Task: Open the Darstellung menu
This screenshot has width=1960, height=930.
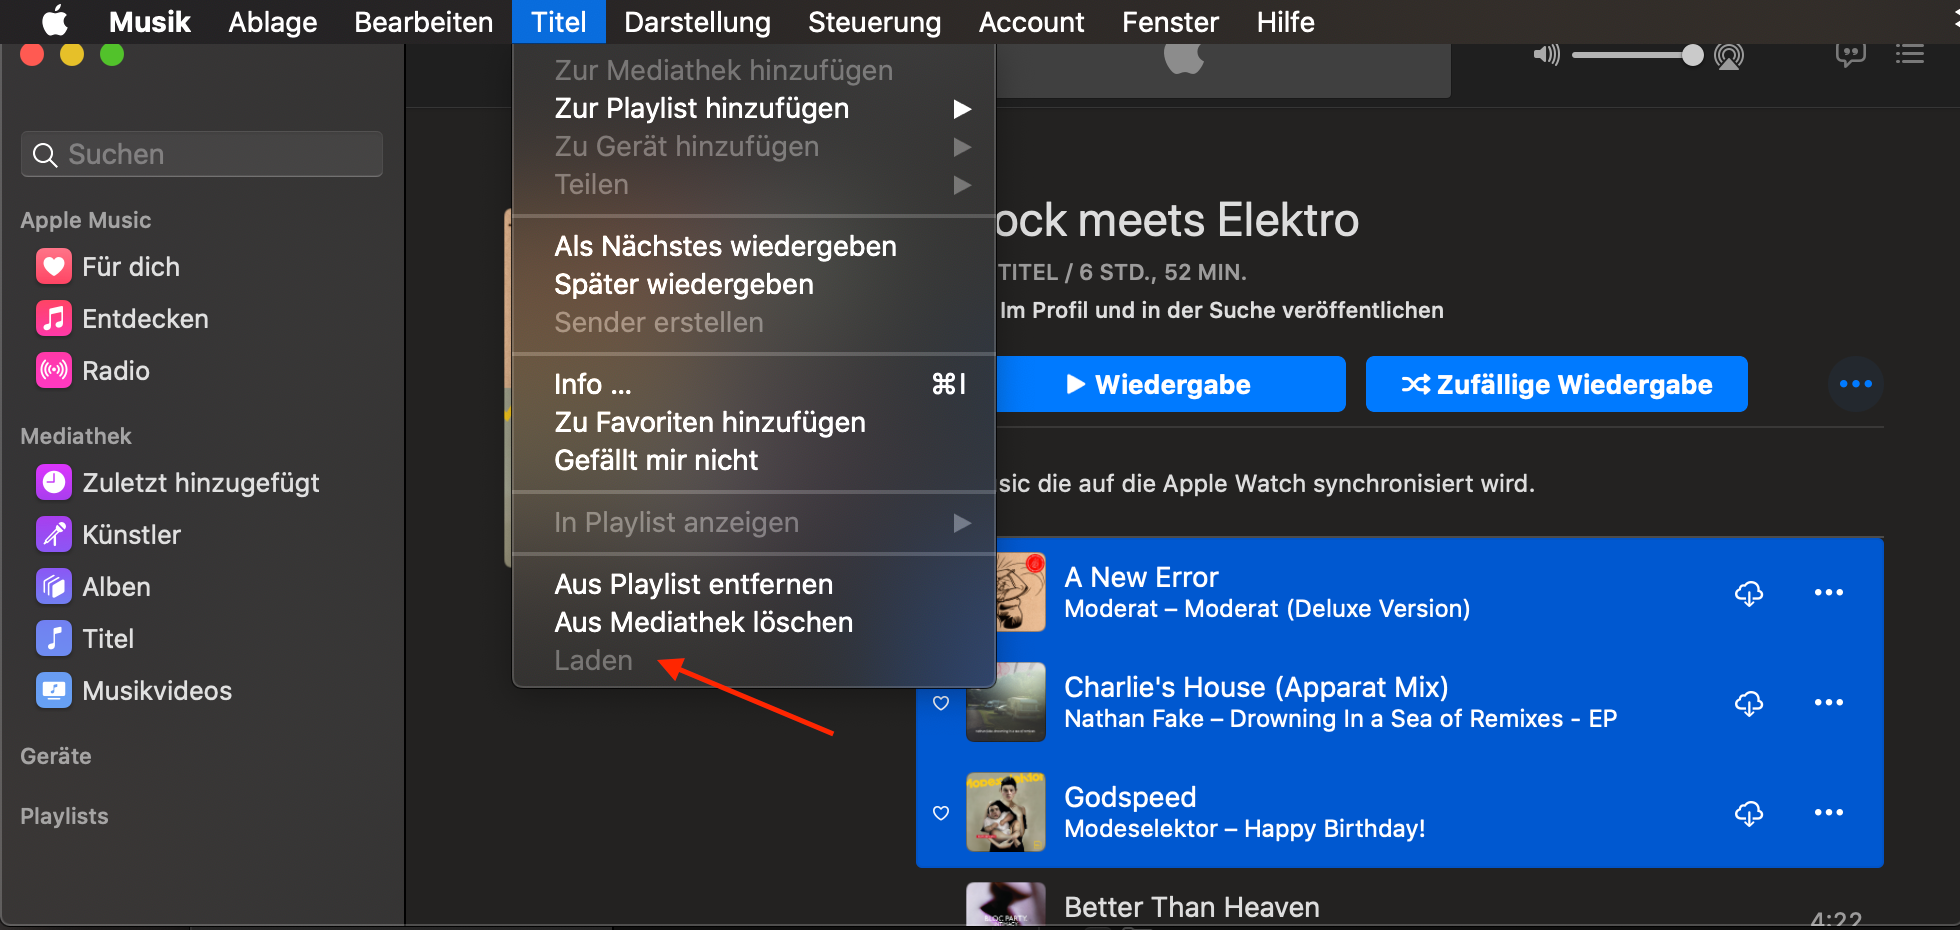Action: (x=697, y=21)
